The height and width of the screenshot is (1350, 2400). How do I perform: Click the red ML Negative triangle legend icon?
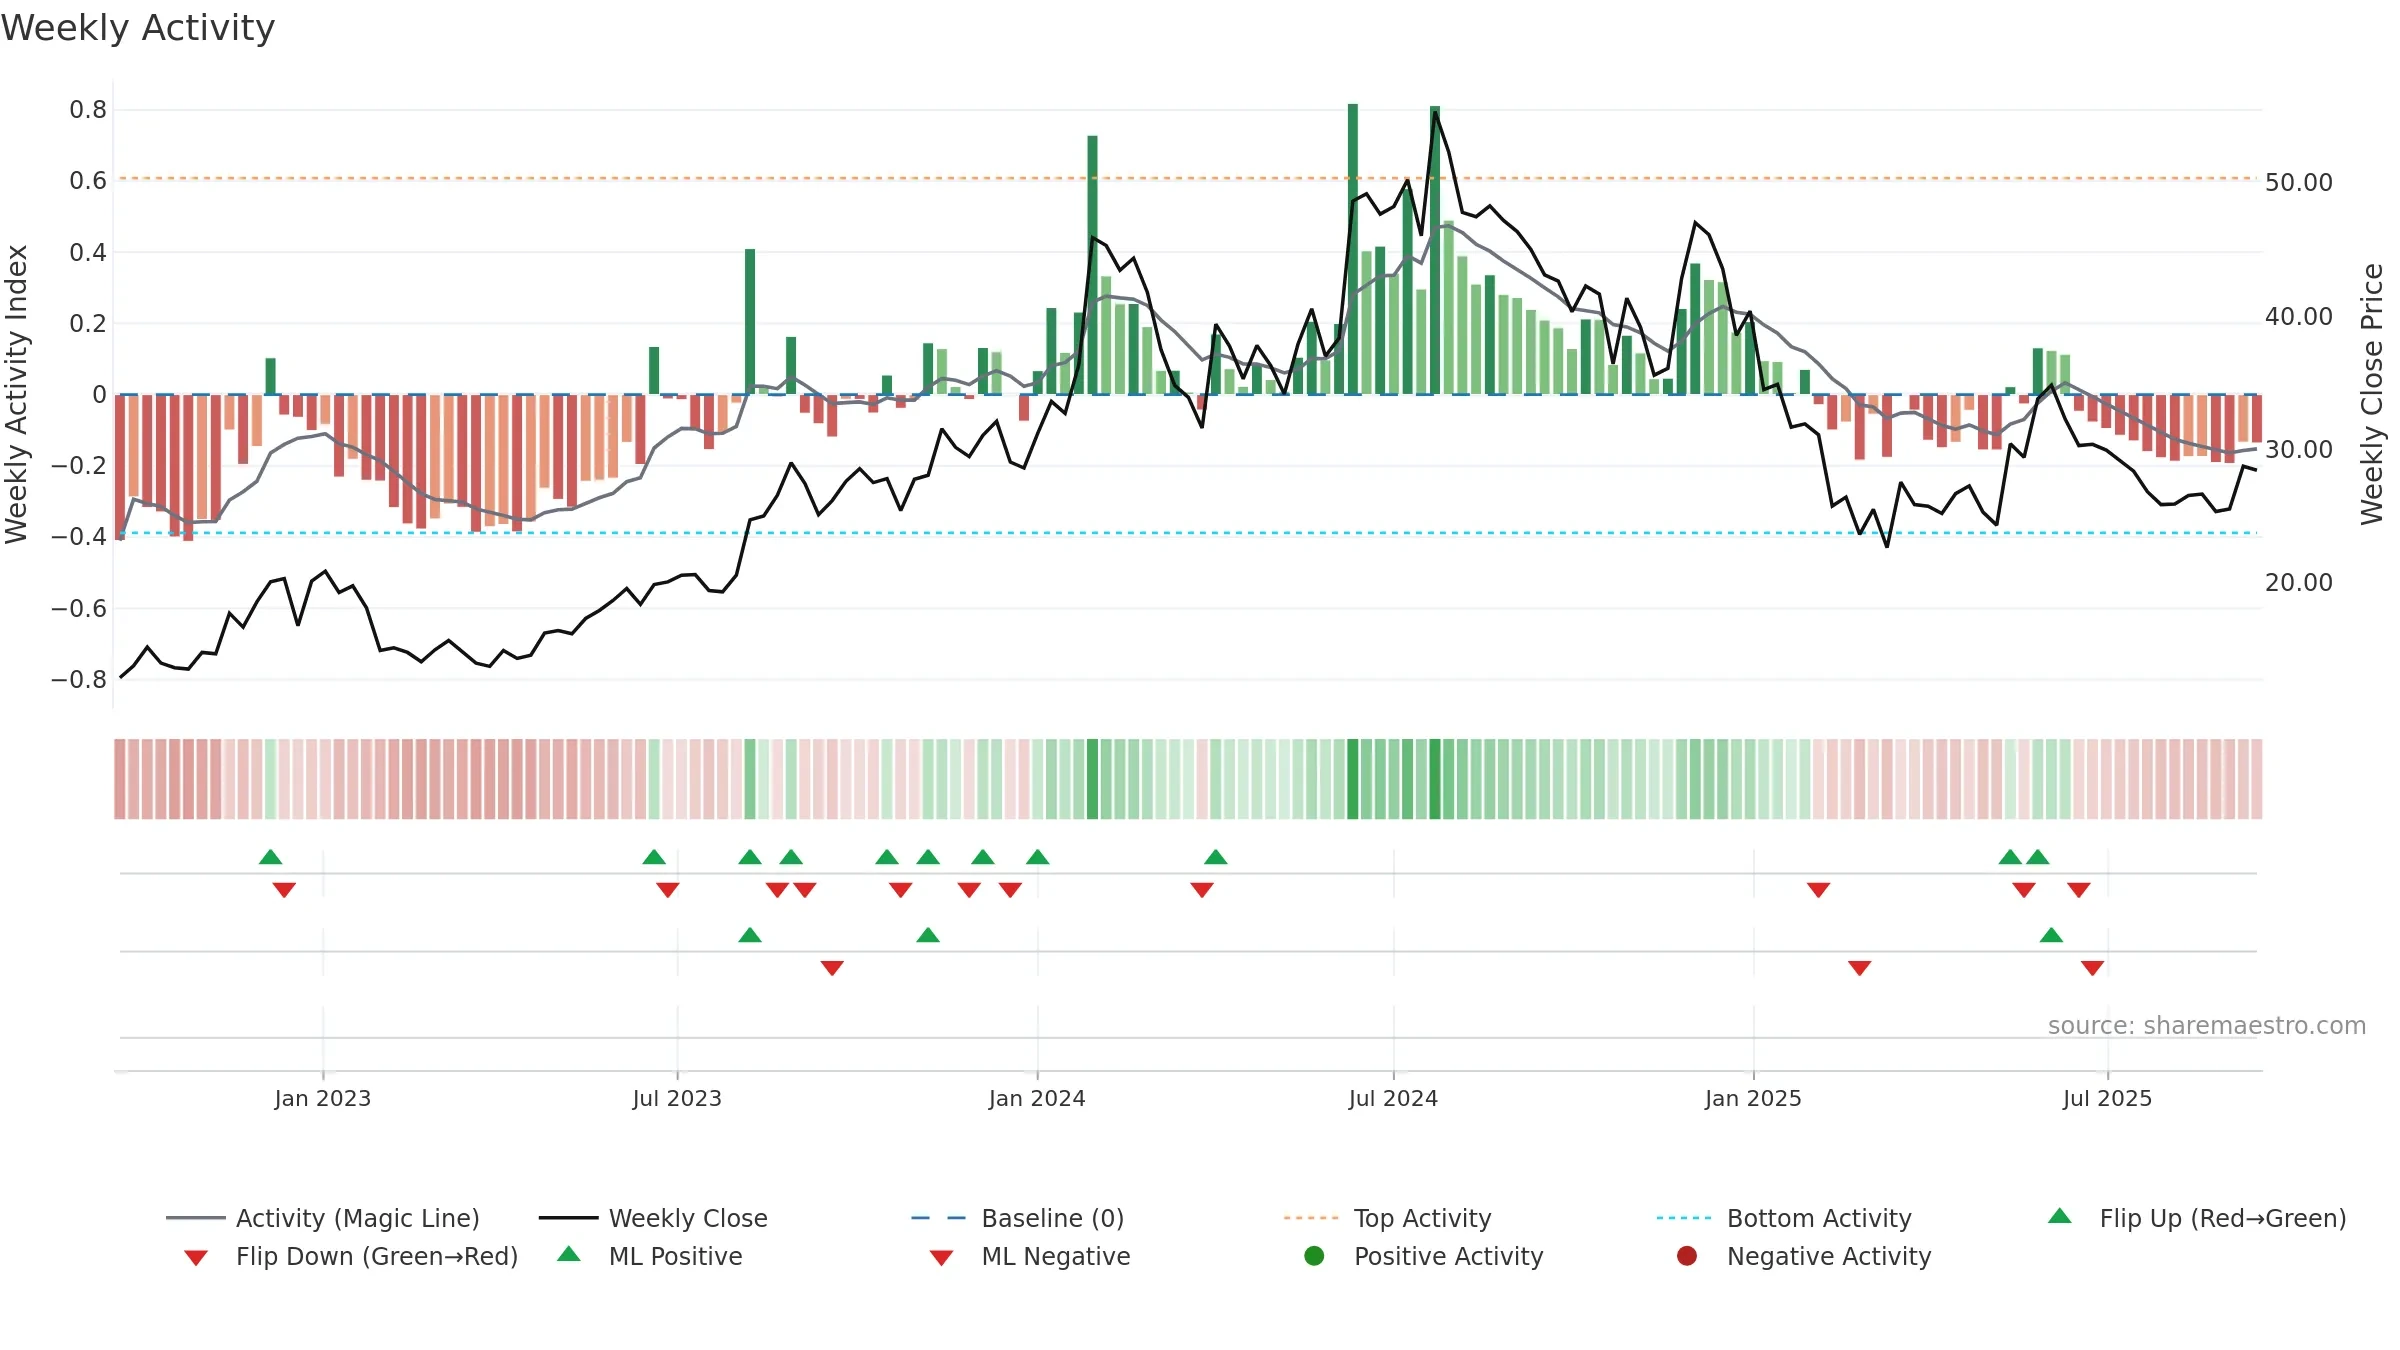(x=941, y=1258)
